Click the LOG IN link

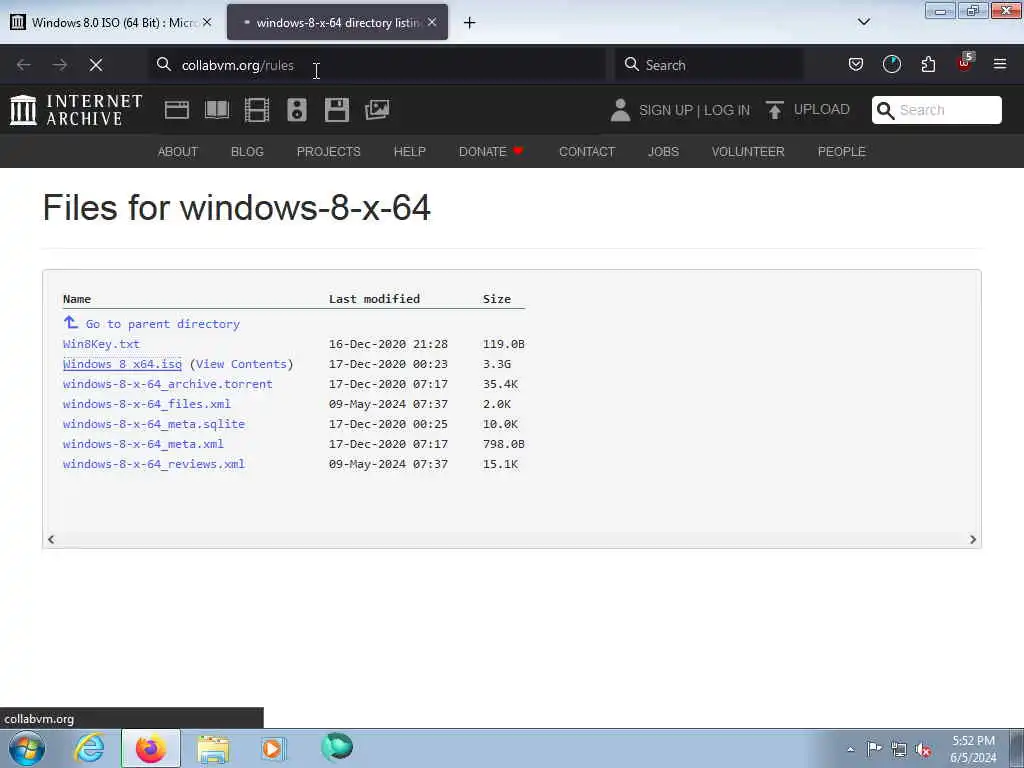coord(727,110)
